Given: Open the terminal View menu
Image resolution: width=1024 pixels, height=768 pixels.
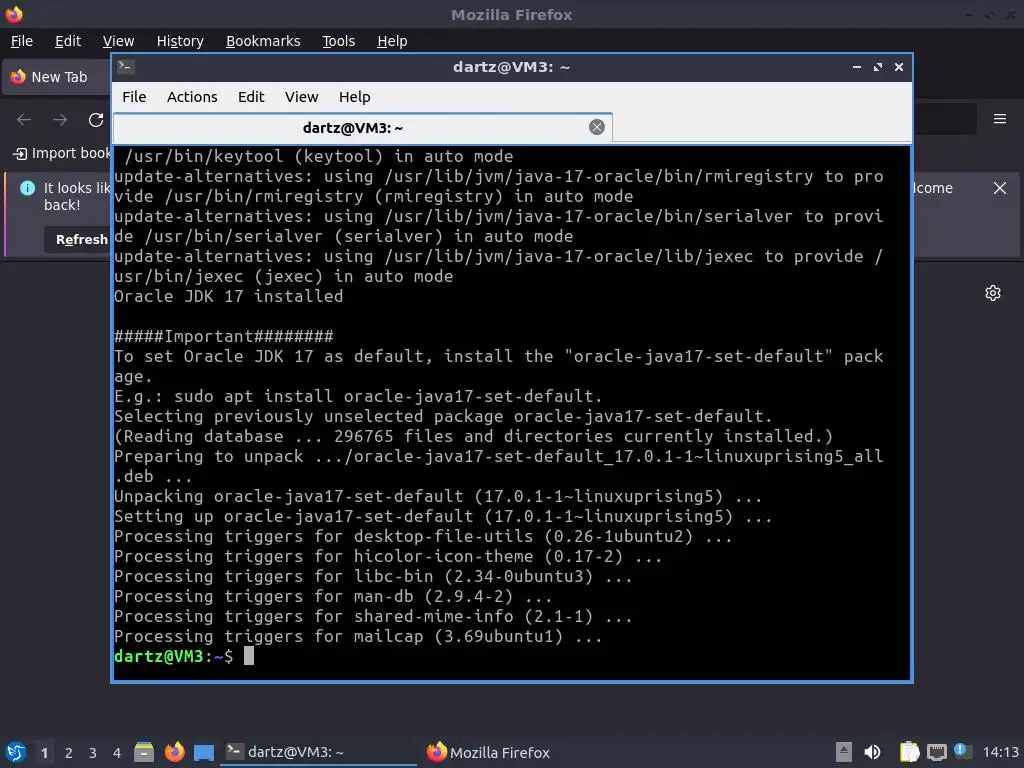Looking at the screenshot, I should 301,97.
